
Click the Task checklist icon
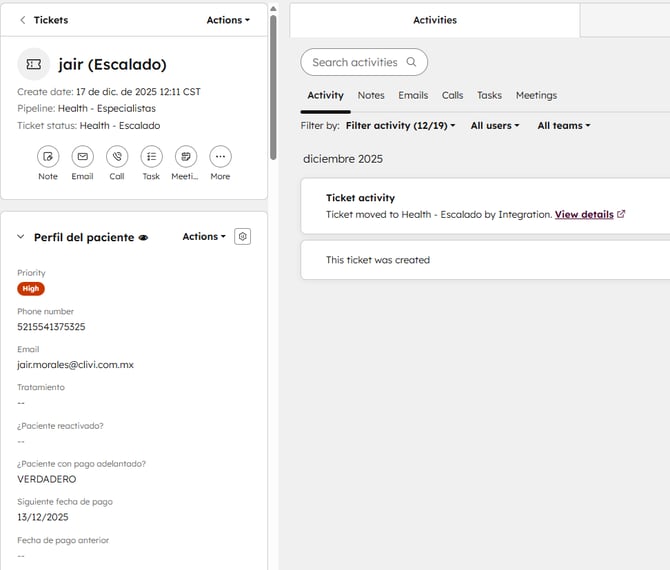coord(151,156)
